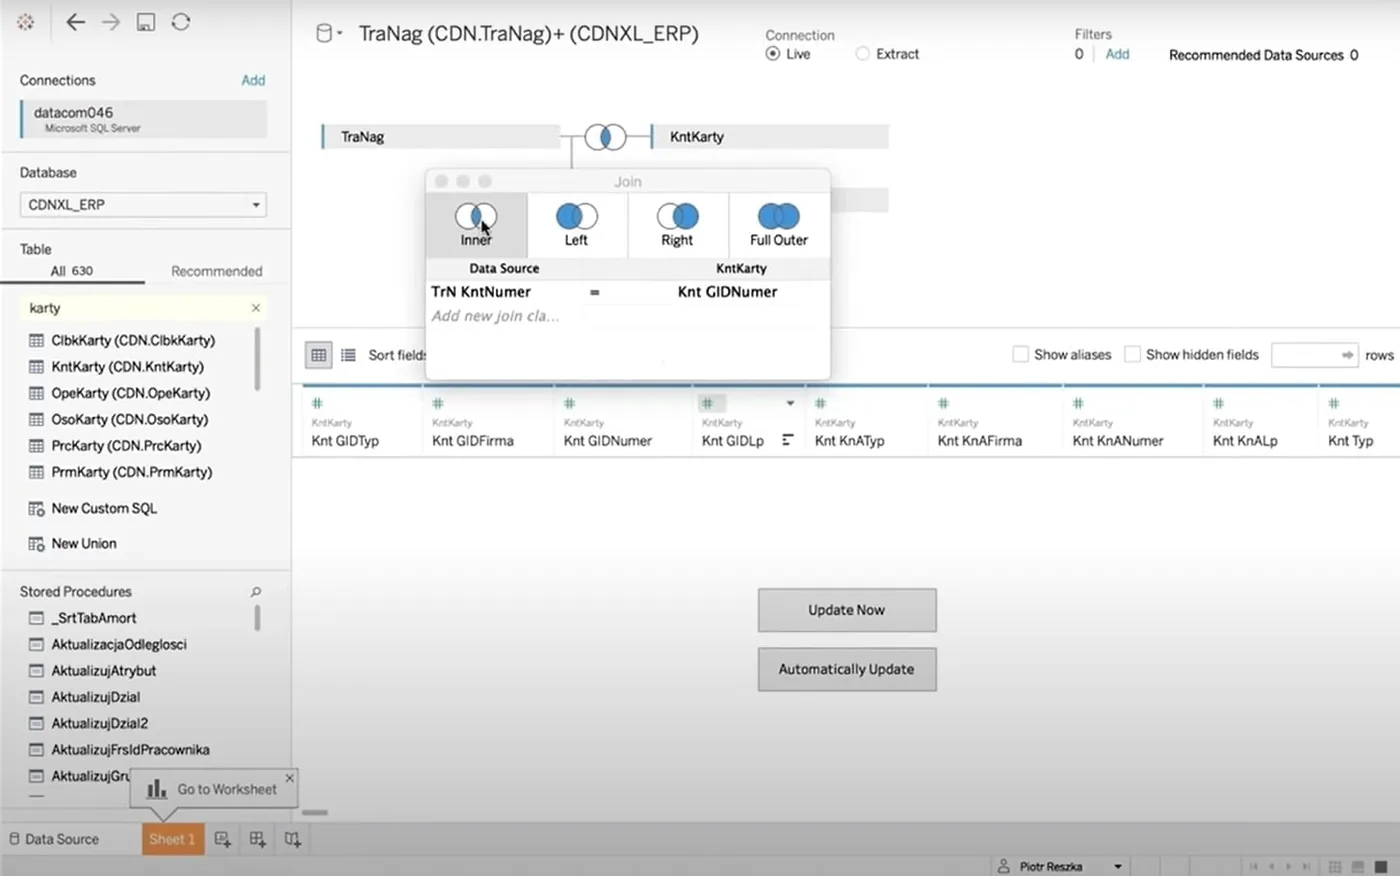The image size is (1400, 876).
Task: Go back with the undo arrow
Action: 75,22
